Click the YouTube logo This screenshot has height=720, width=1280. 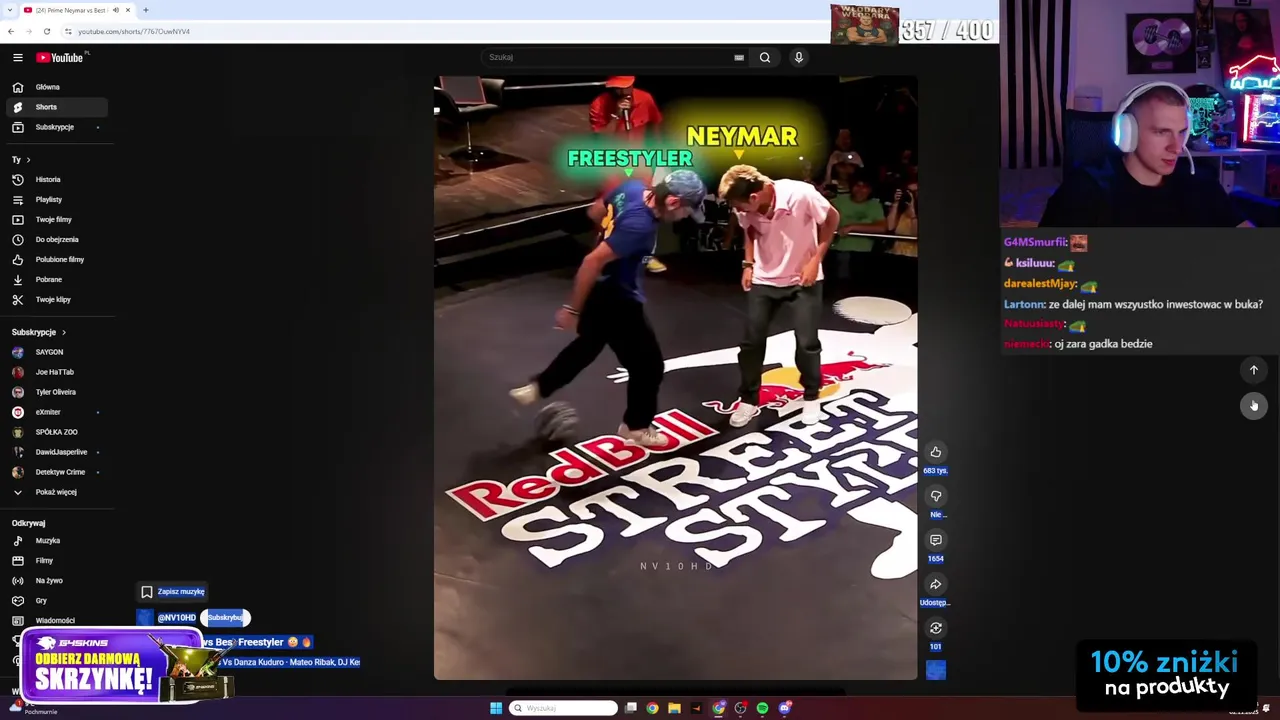coord(62,57)
